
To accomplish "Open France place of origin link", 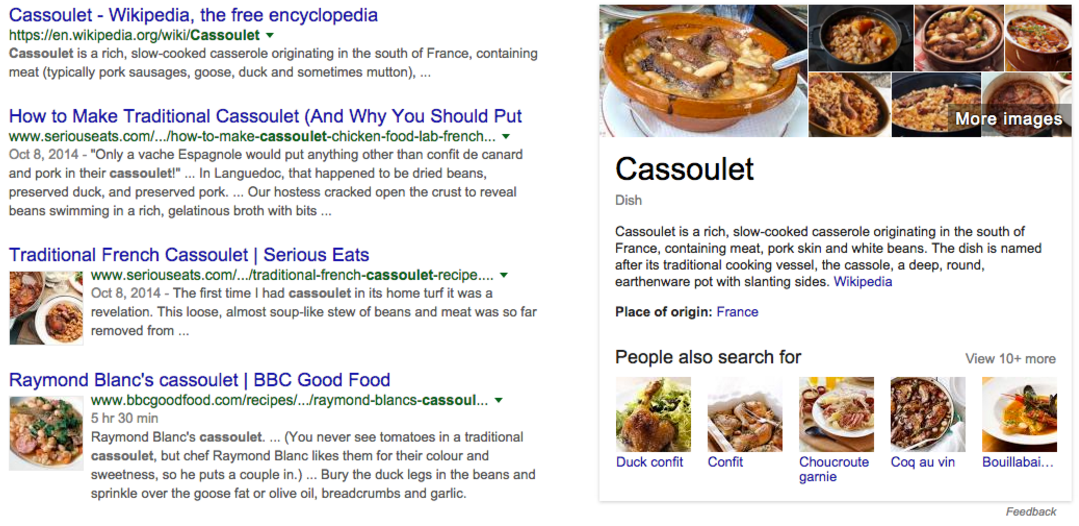I will [737, 312].
